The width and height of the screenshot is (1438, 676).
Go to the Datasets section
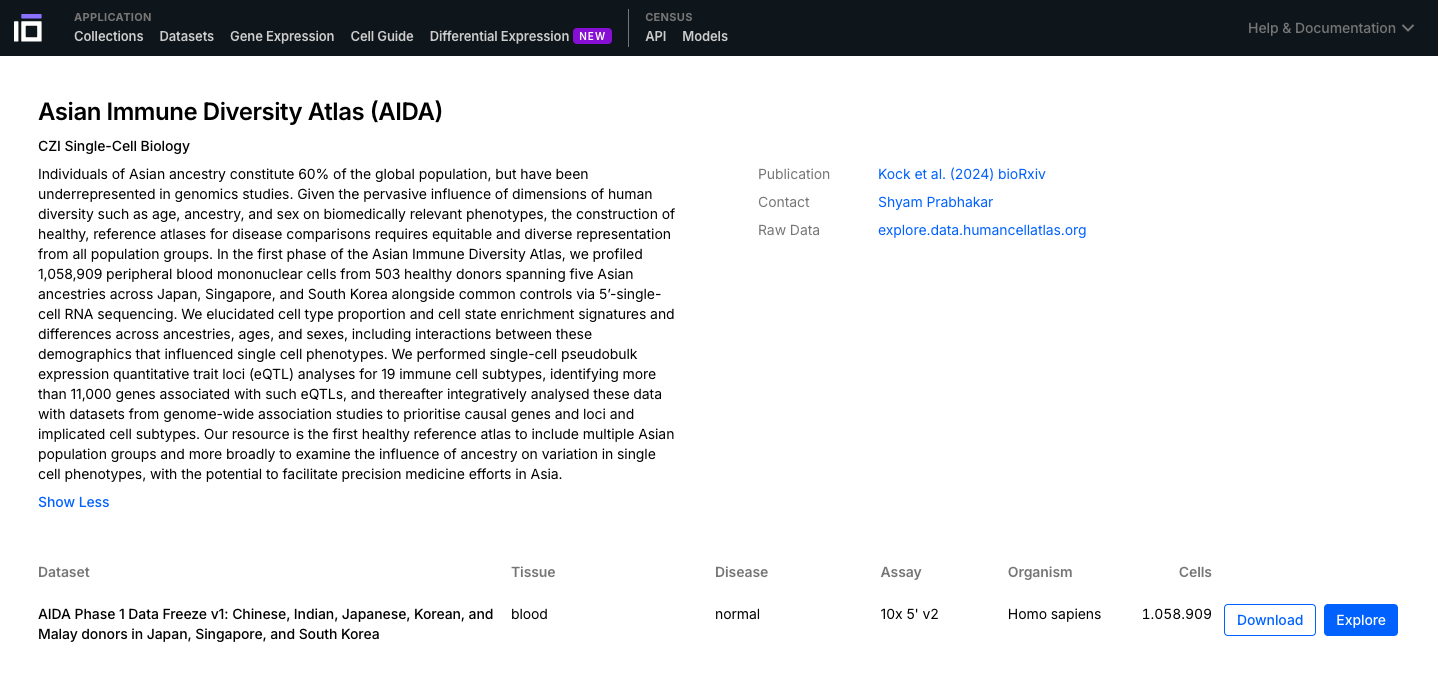coord(186,36)
